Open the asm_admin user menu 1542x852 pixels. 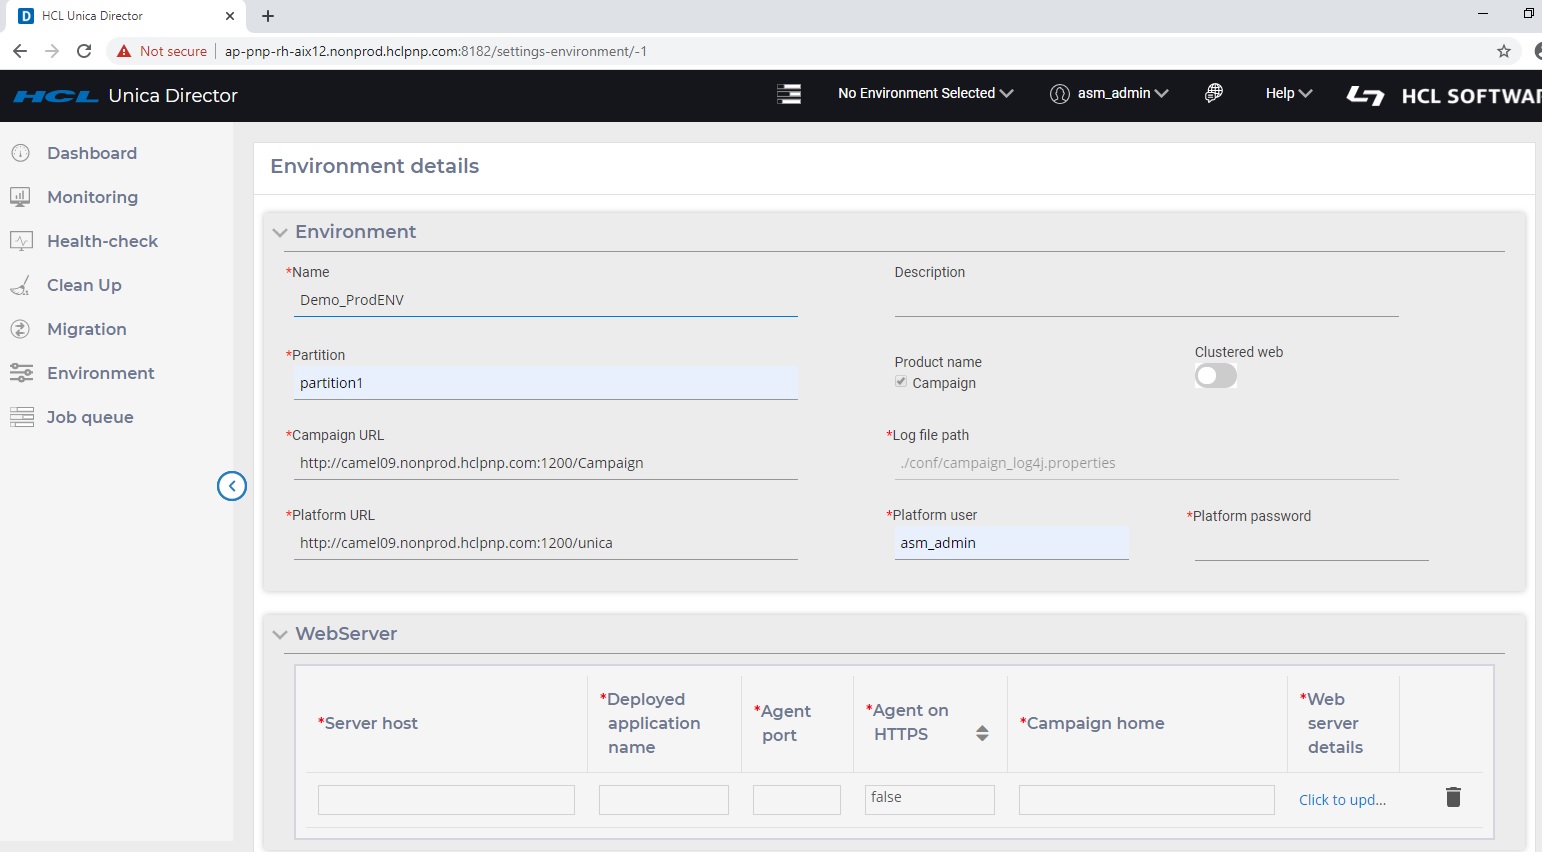[1109, 93]
